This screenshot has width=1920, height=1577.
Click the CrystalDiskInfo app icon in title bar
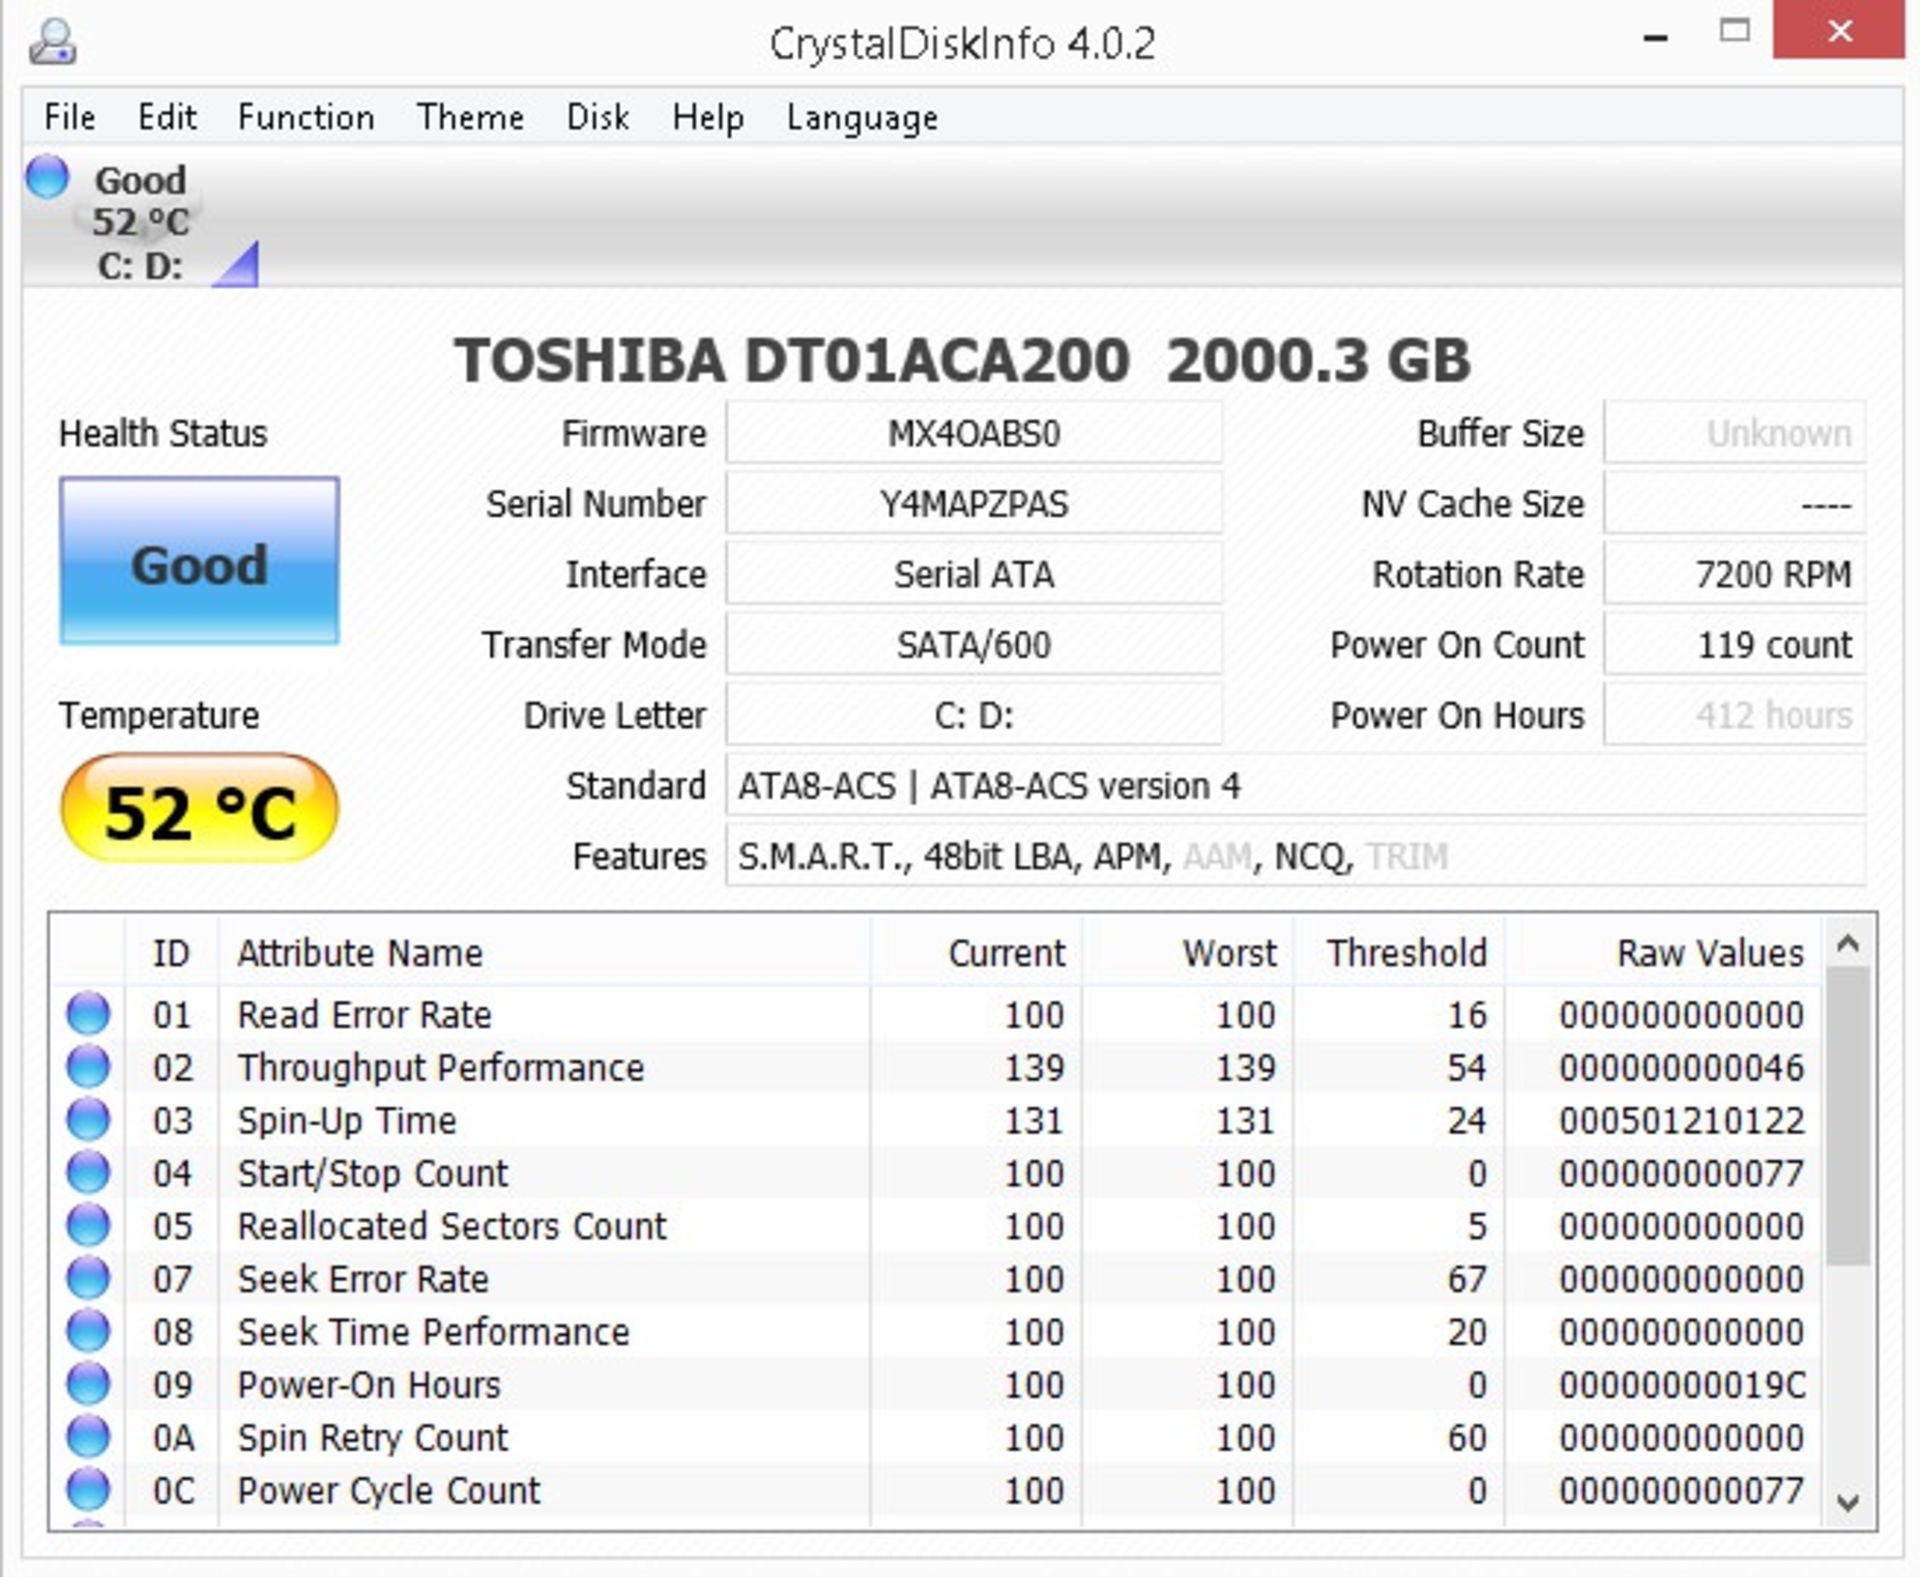point(52,42)
